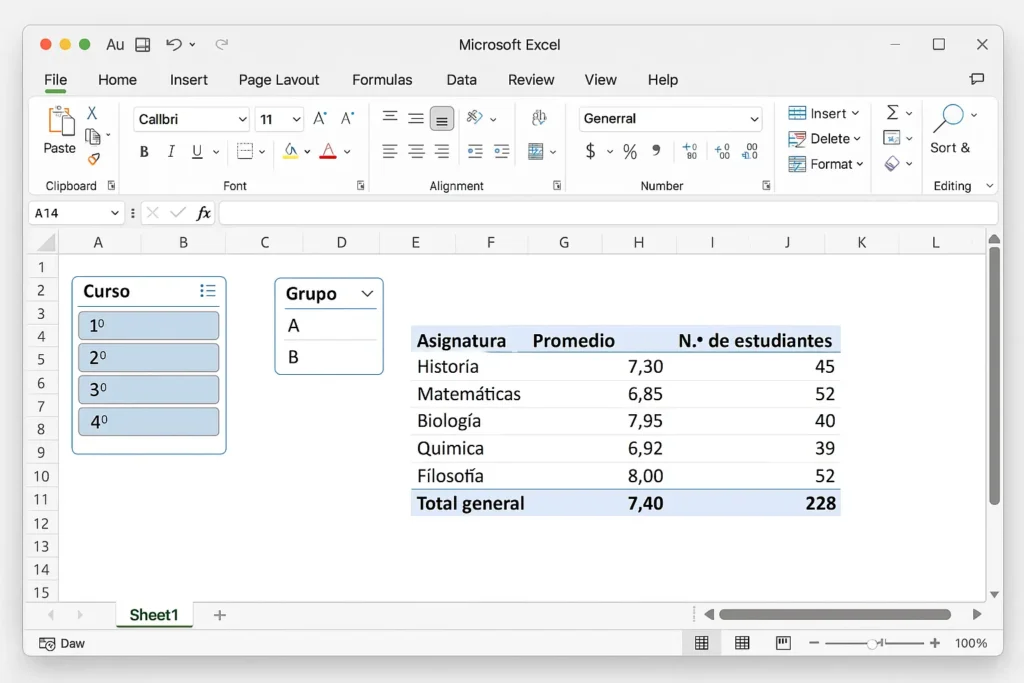Expand the number format dropdown

pyautogui.click(x=754, y=119)
